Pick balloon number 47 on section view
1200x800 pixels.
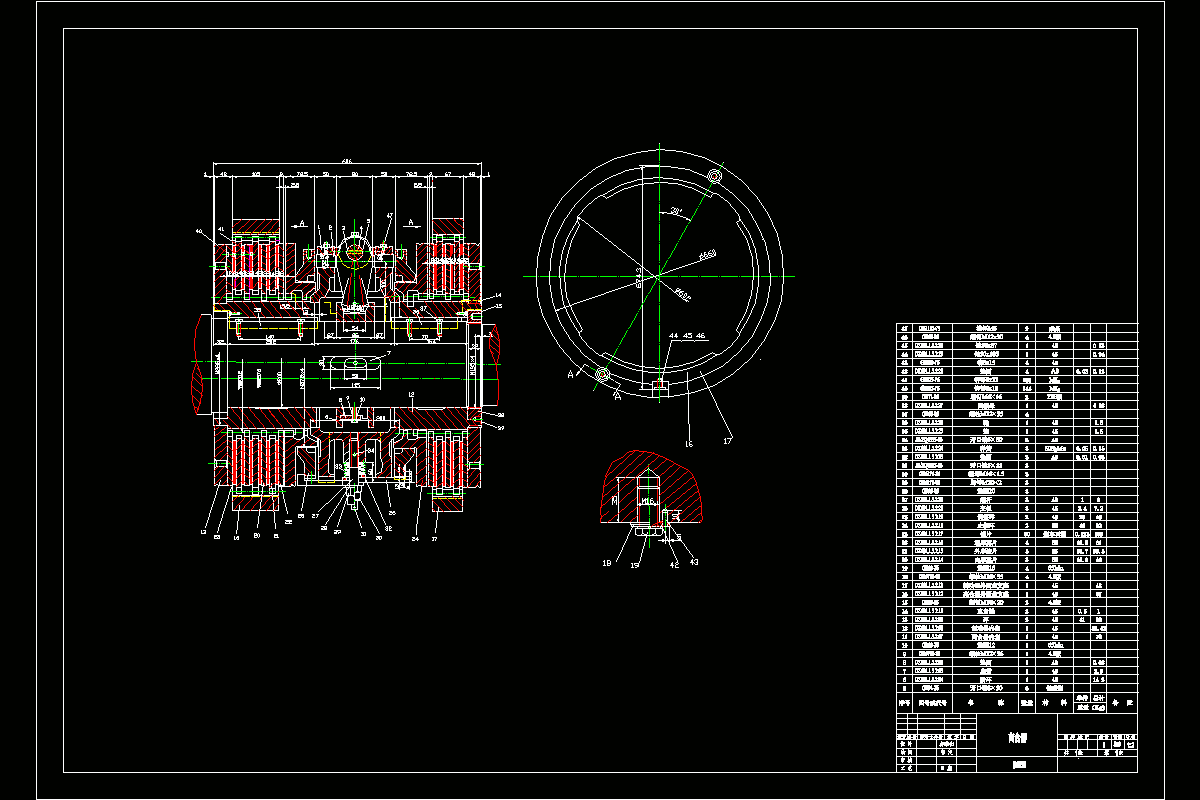389,216
